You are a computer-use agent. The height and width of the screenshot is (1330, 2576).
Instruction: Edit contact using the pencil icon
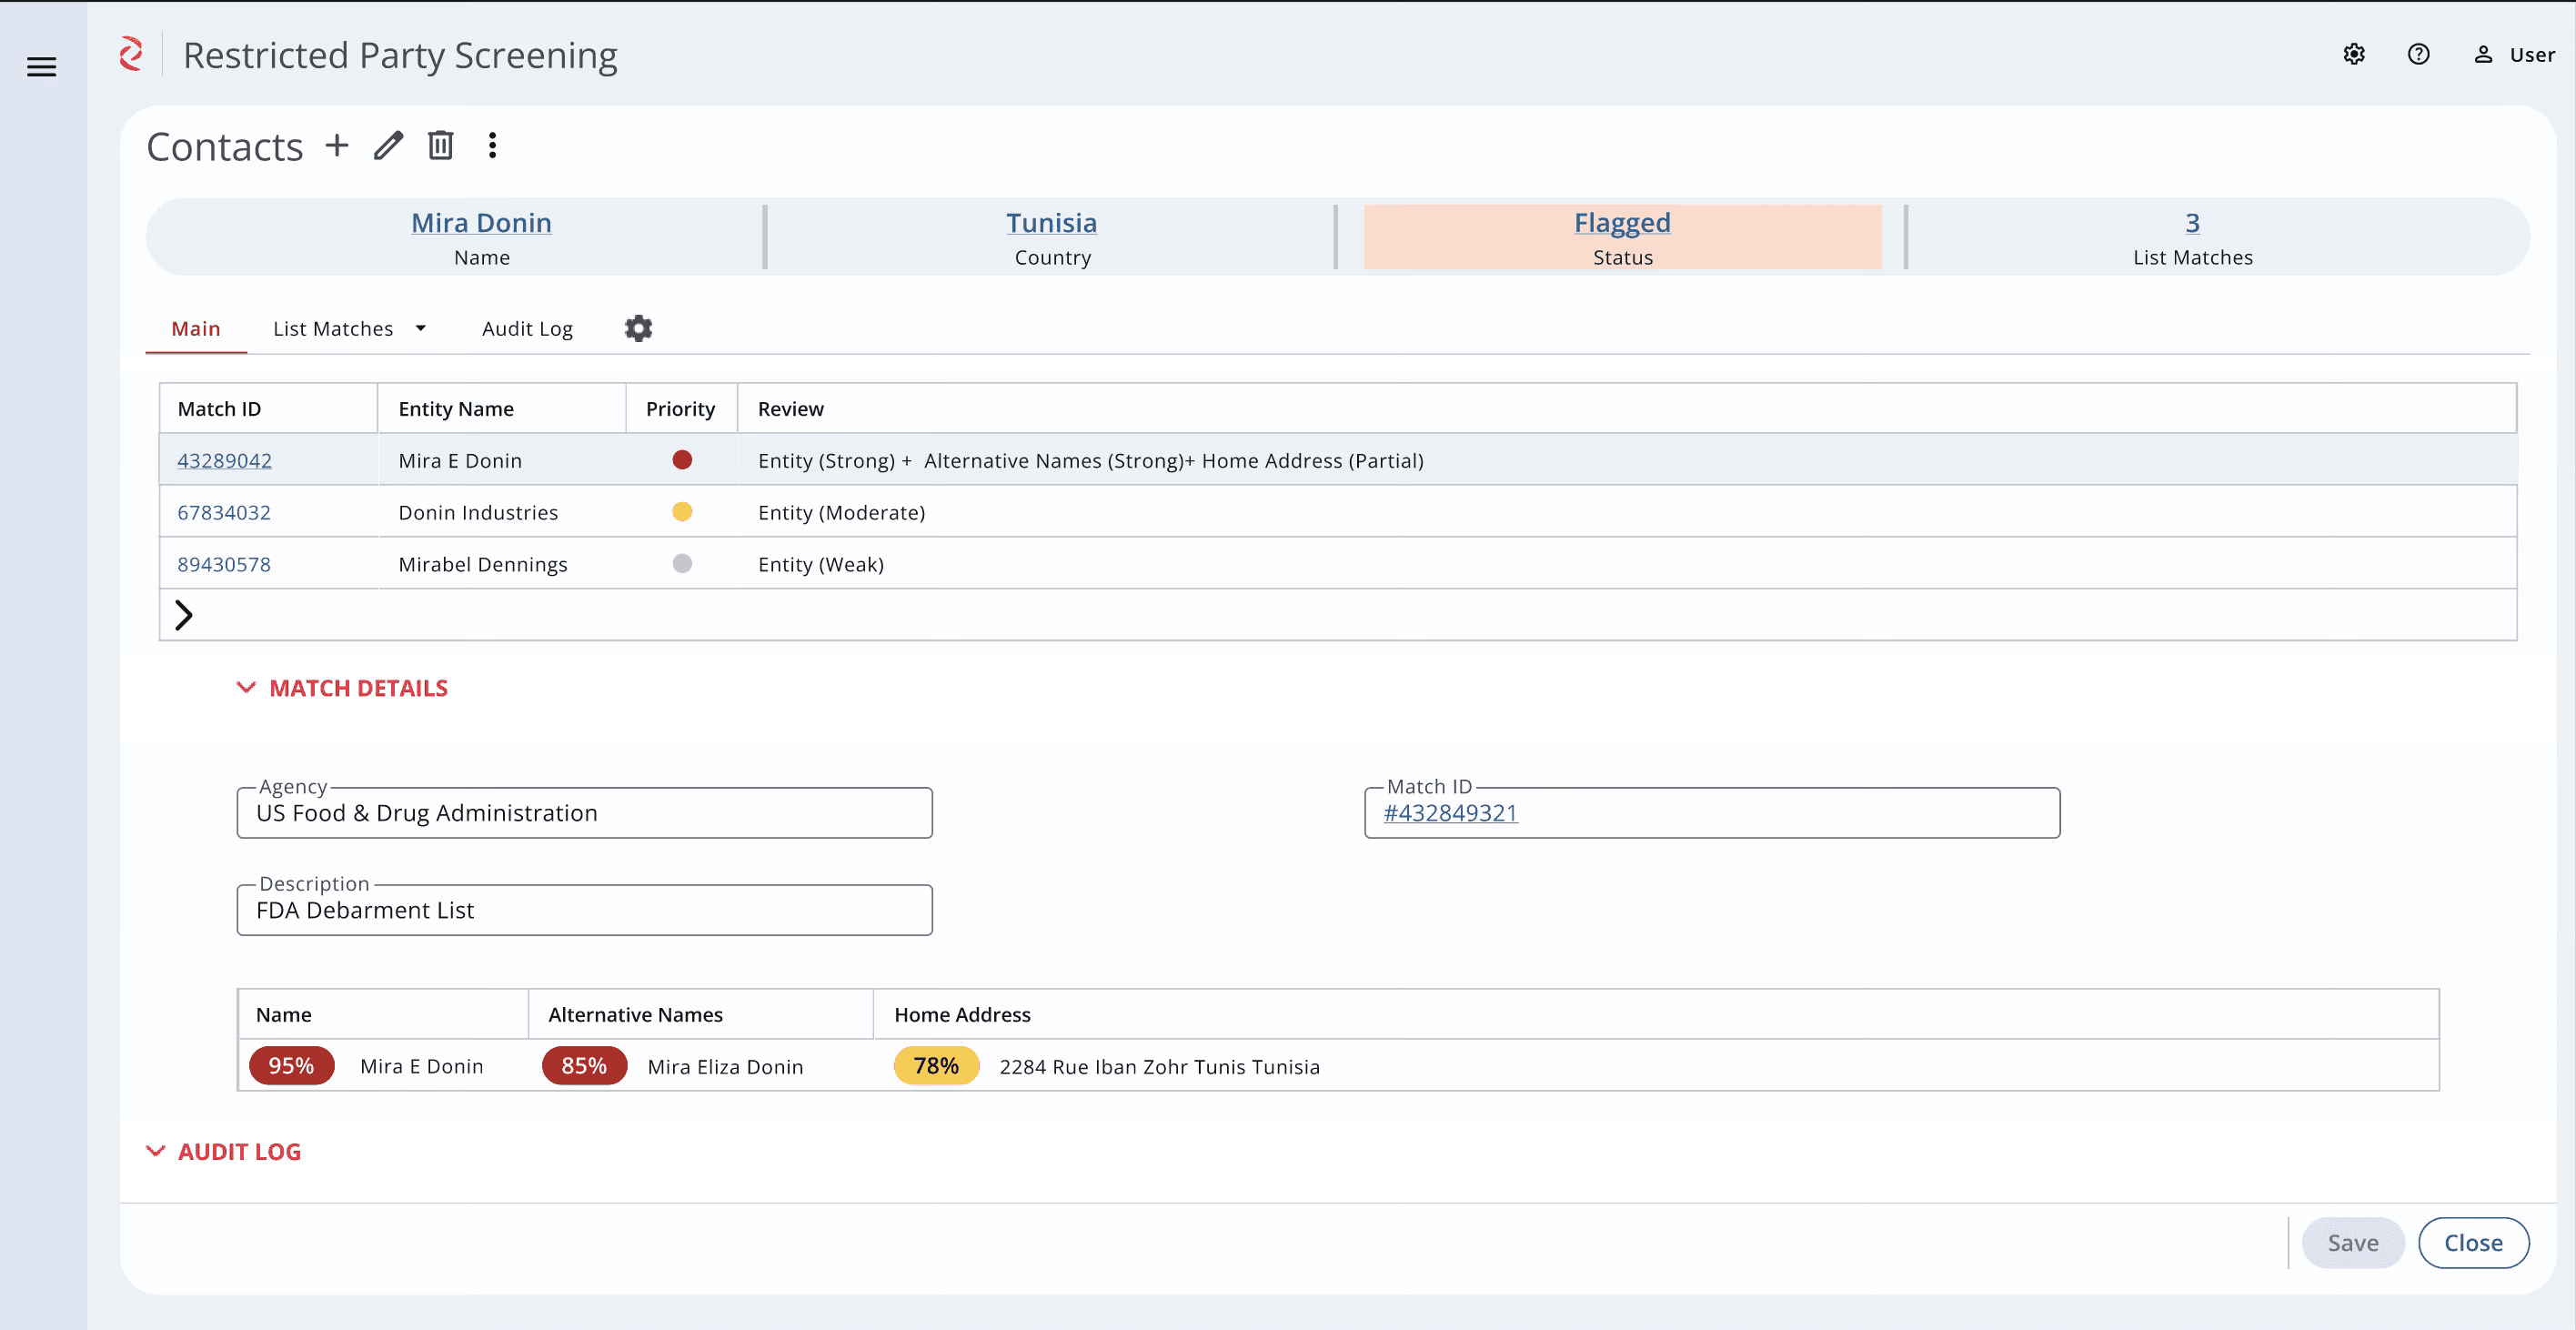[388, 146]
